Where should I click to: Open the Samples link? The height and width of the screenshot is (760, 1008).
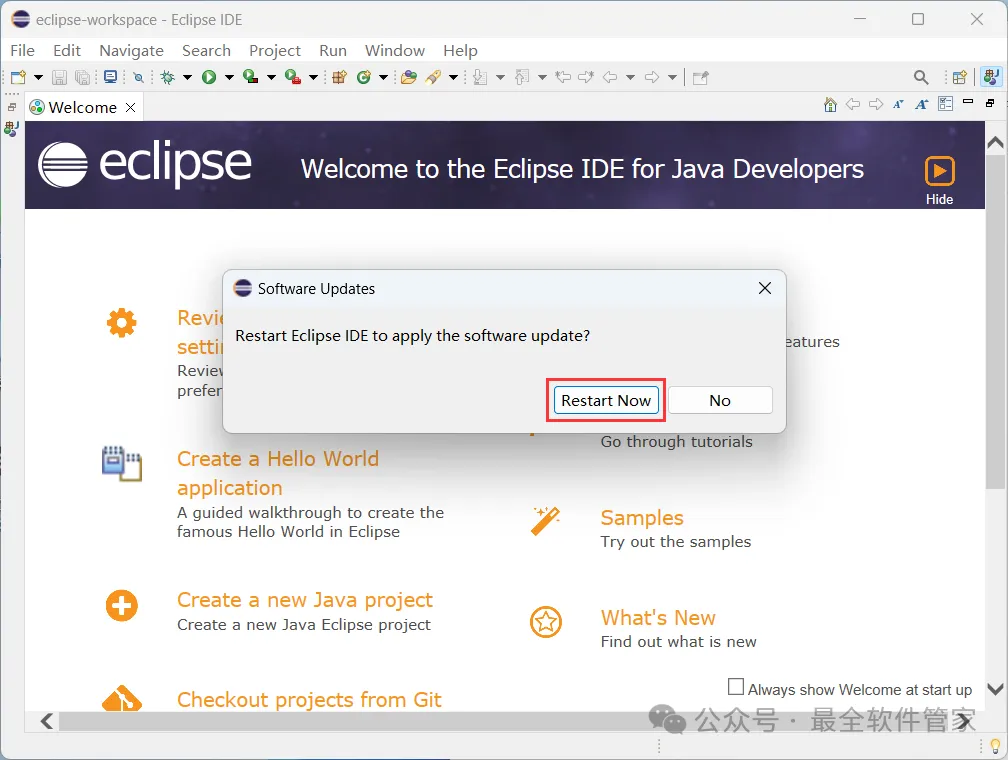642,518
